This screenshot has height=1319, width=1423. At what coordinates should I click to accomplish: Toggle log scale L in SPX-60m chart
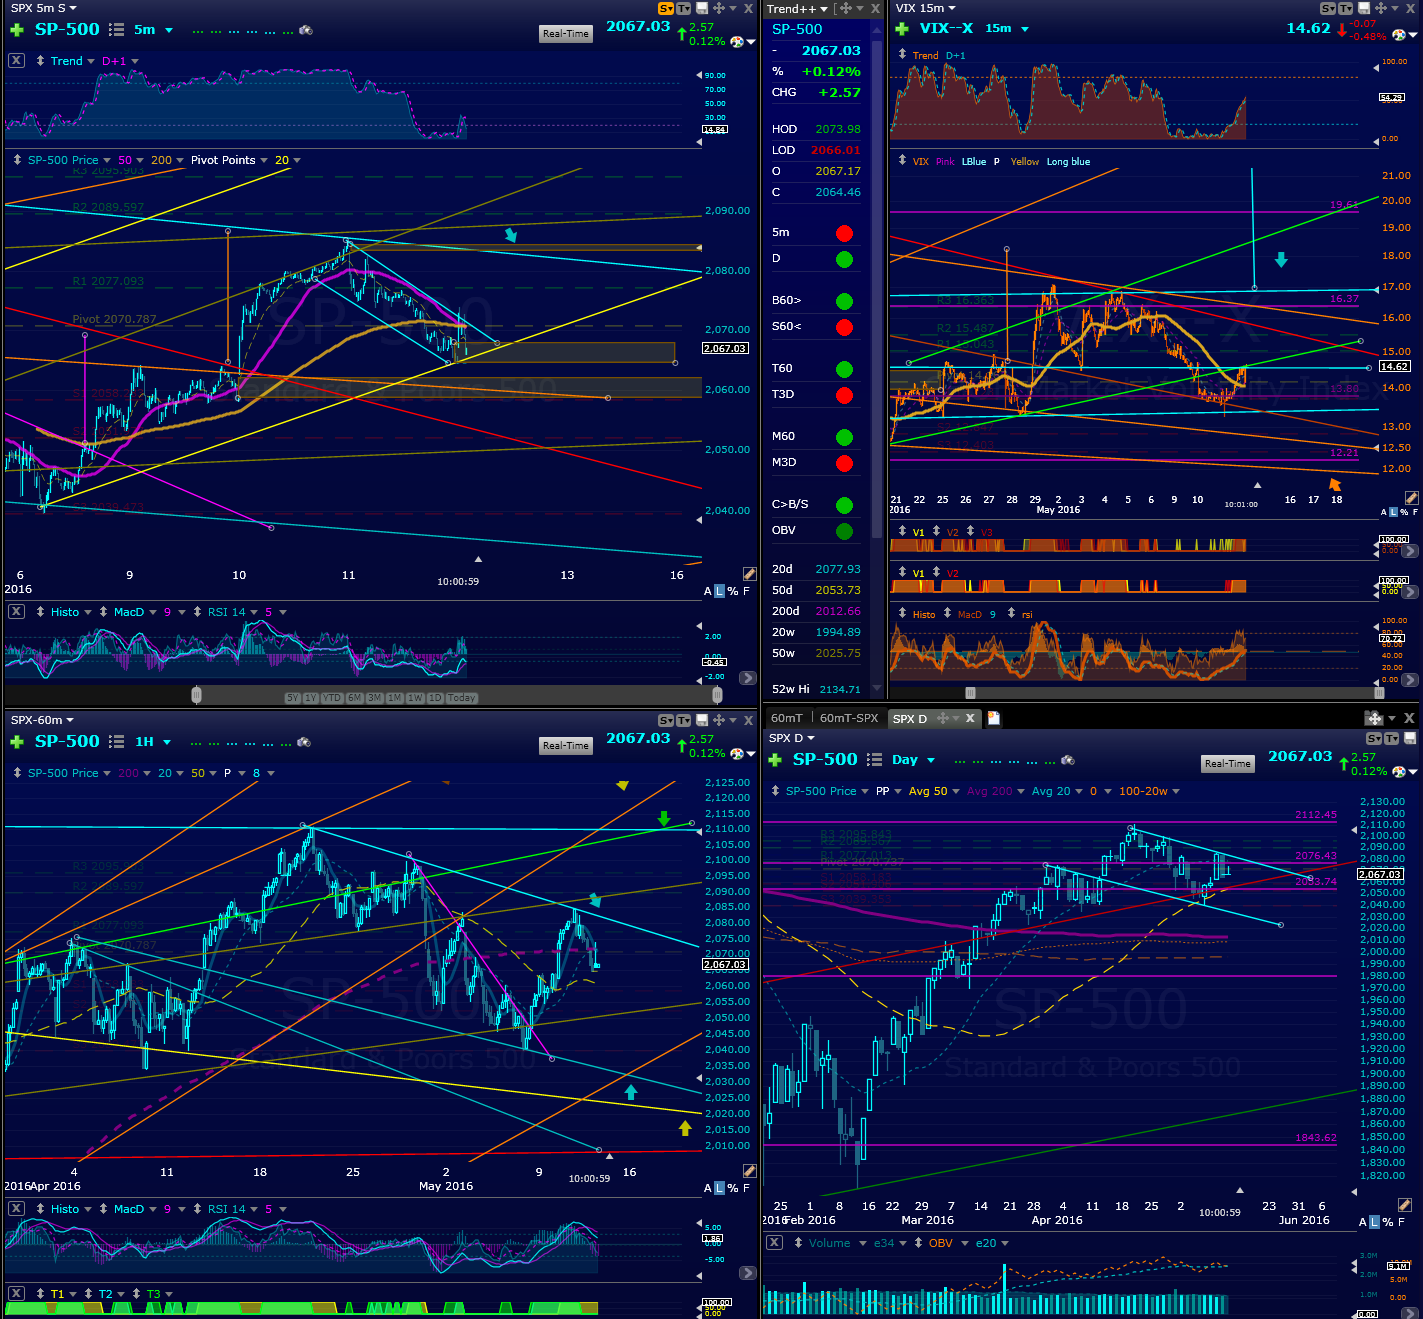click(x=719, y=1188)
